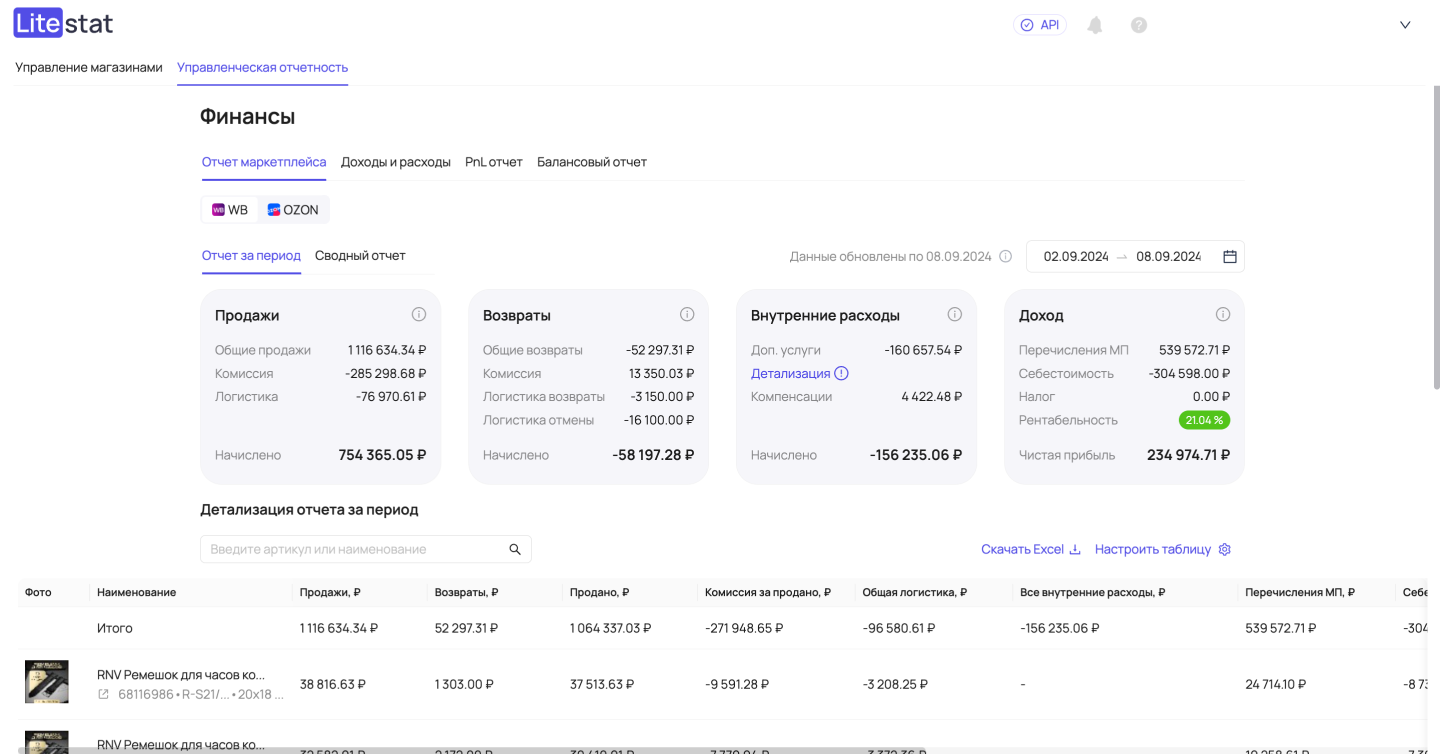
Task: Click the notification bell icon
Action: 1095,25
